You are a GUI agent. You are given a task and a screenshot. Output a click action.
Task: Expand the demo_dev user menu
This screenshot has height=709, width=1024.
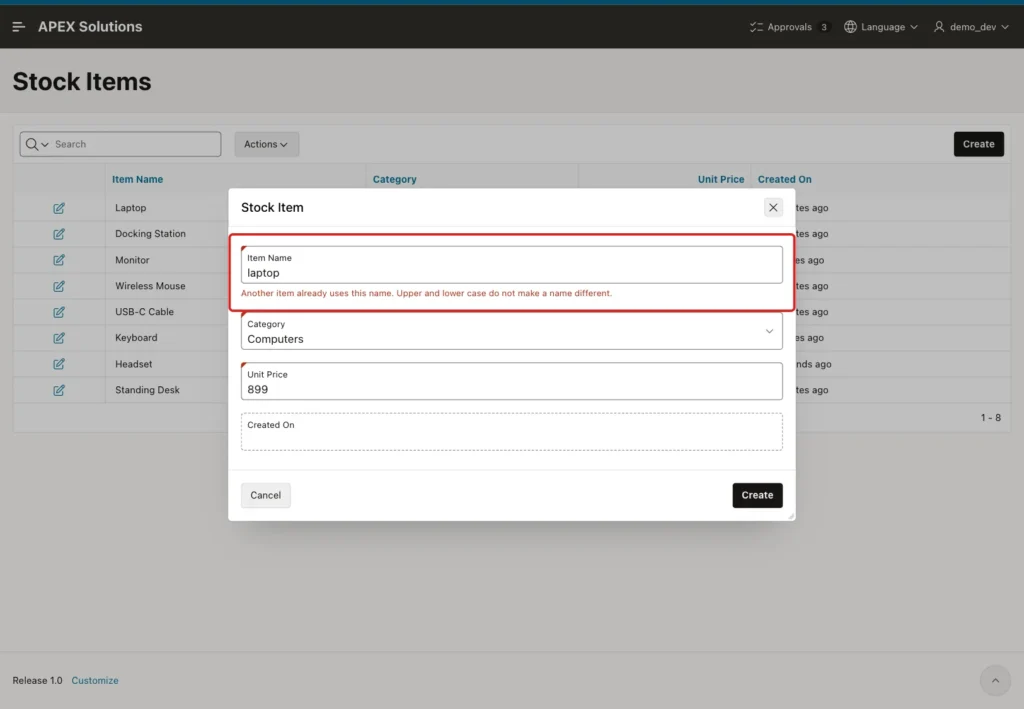[971, 27]
